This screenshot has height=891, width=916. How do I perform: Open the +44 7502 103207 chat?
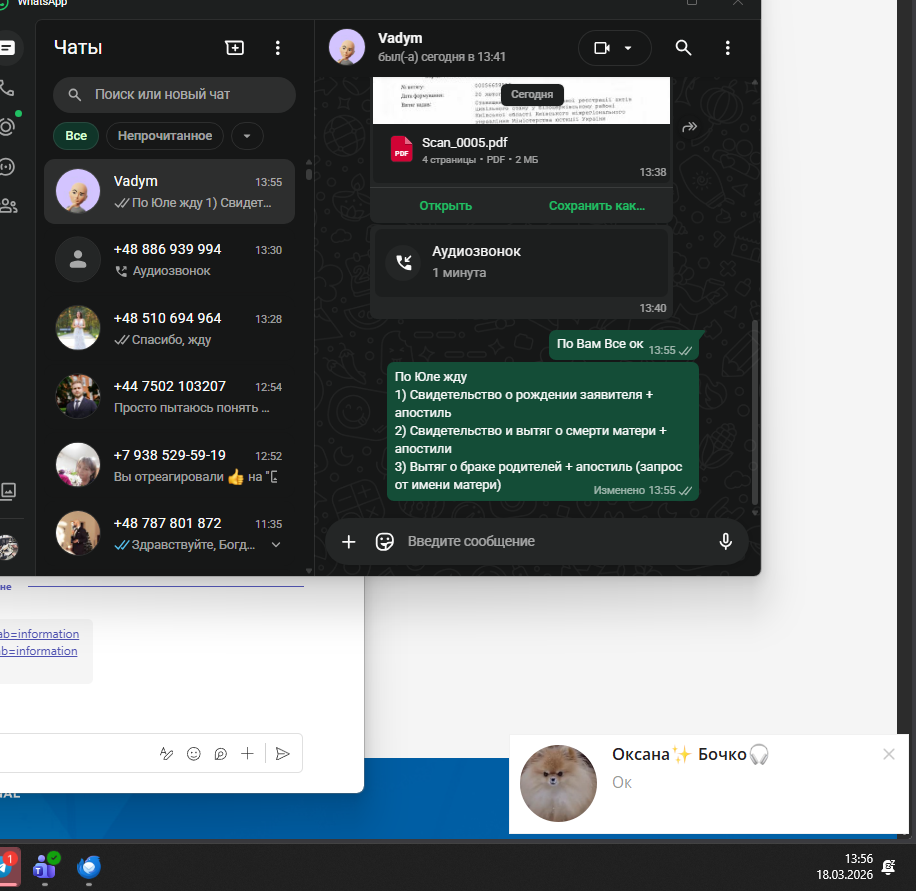[169, 397]
